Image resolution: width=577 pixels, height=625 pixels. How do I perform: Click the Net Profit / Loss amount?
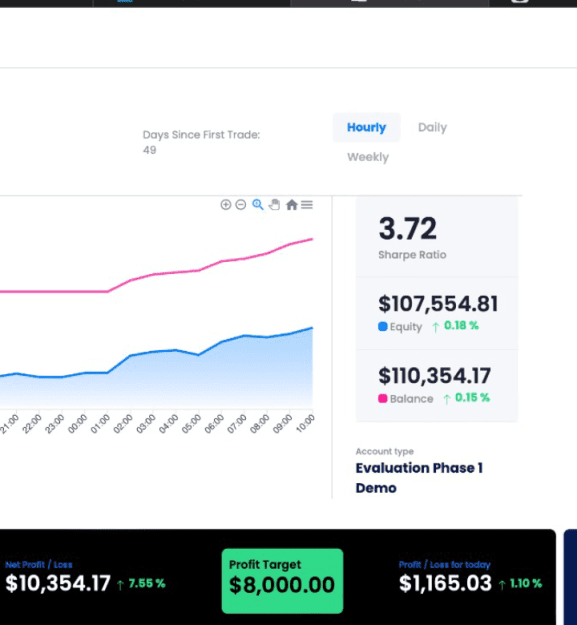click(58, 583)
